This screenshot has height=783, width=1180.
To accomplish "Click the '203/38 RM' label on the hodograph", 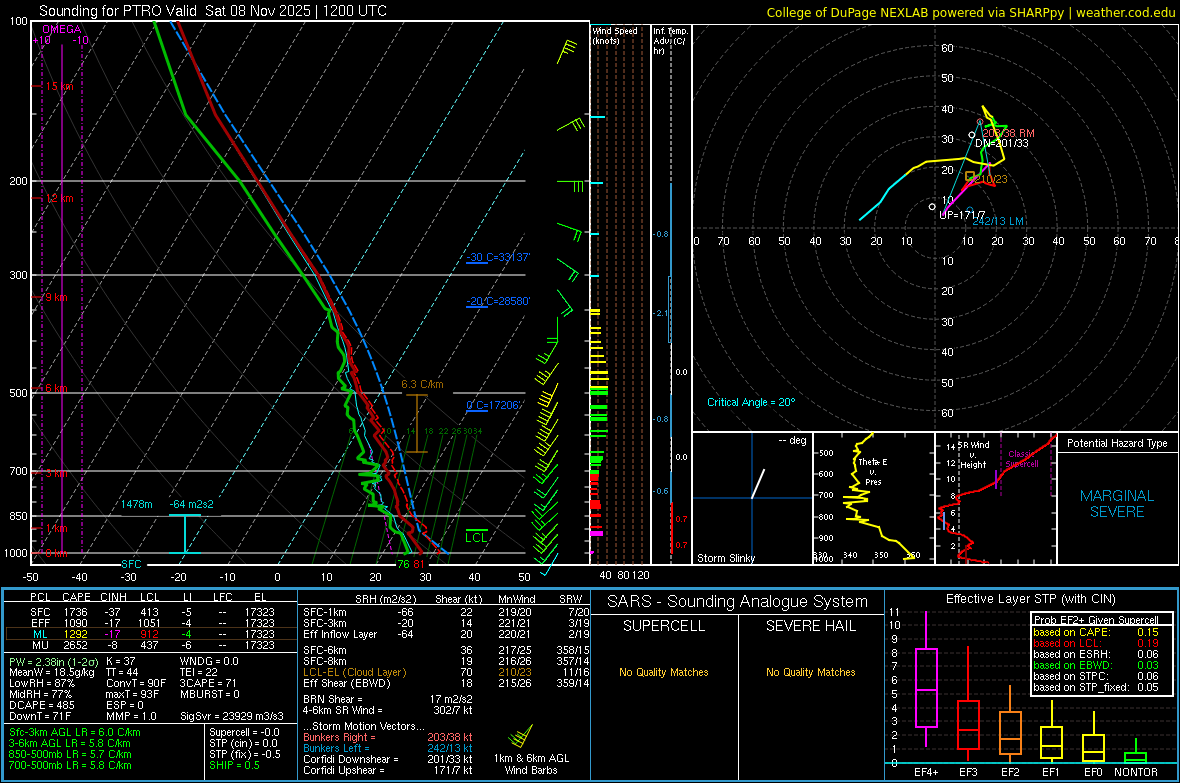I will click(x=1008, y=133).
